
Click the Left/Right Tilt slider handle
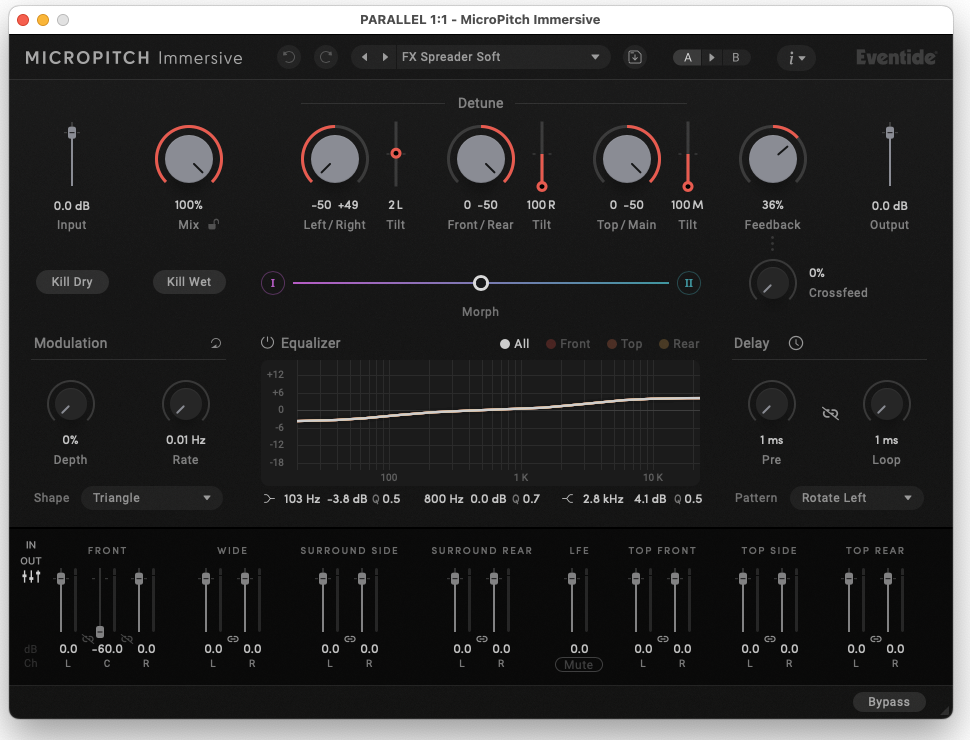[396, 153]
